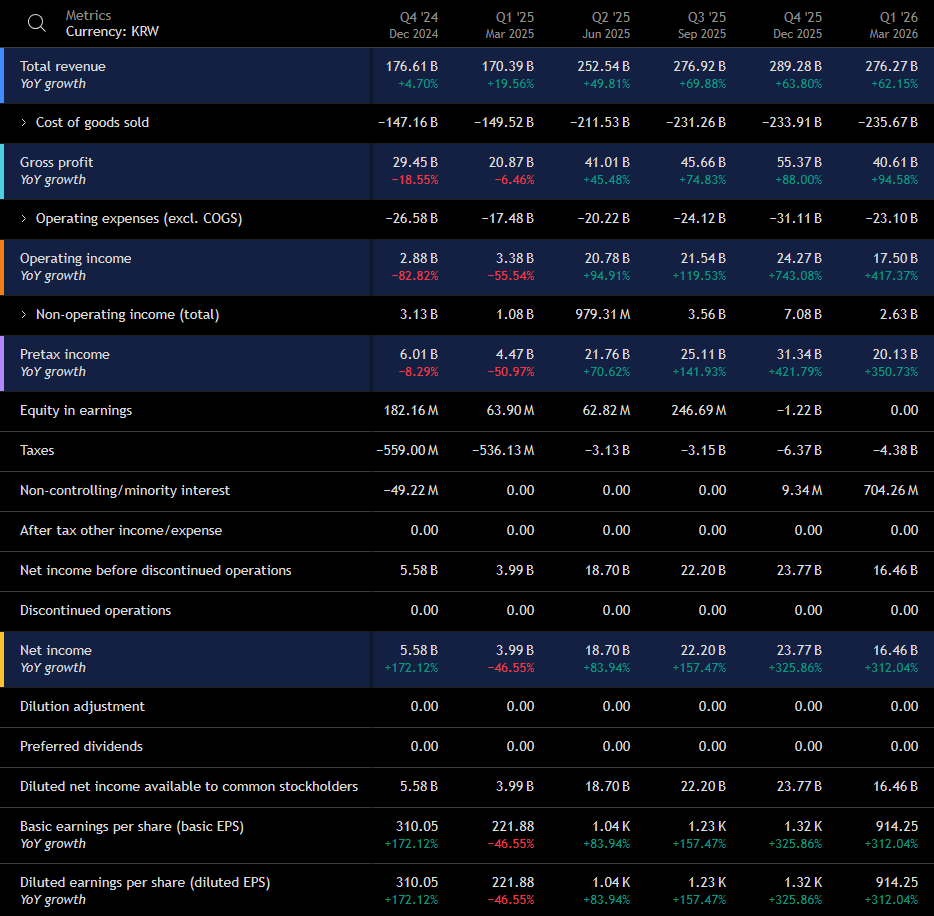The width and height of the screenshot is (934, 916).
Task: Click operating expenses value −26.58 B
Action: coord(412,219)
